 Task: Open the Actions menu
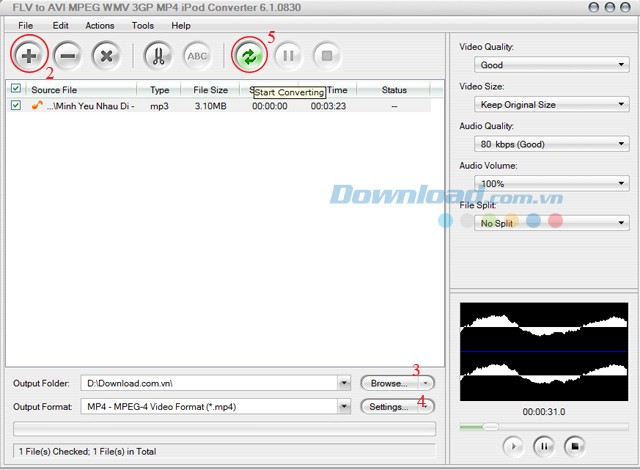[x=100, y=25]
